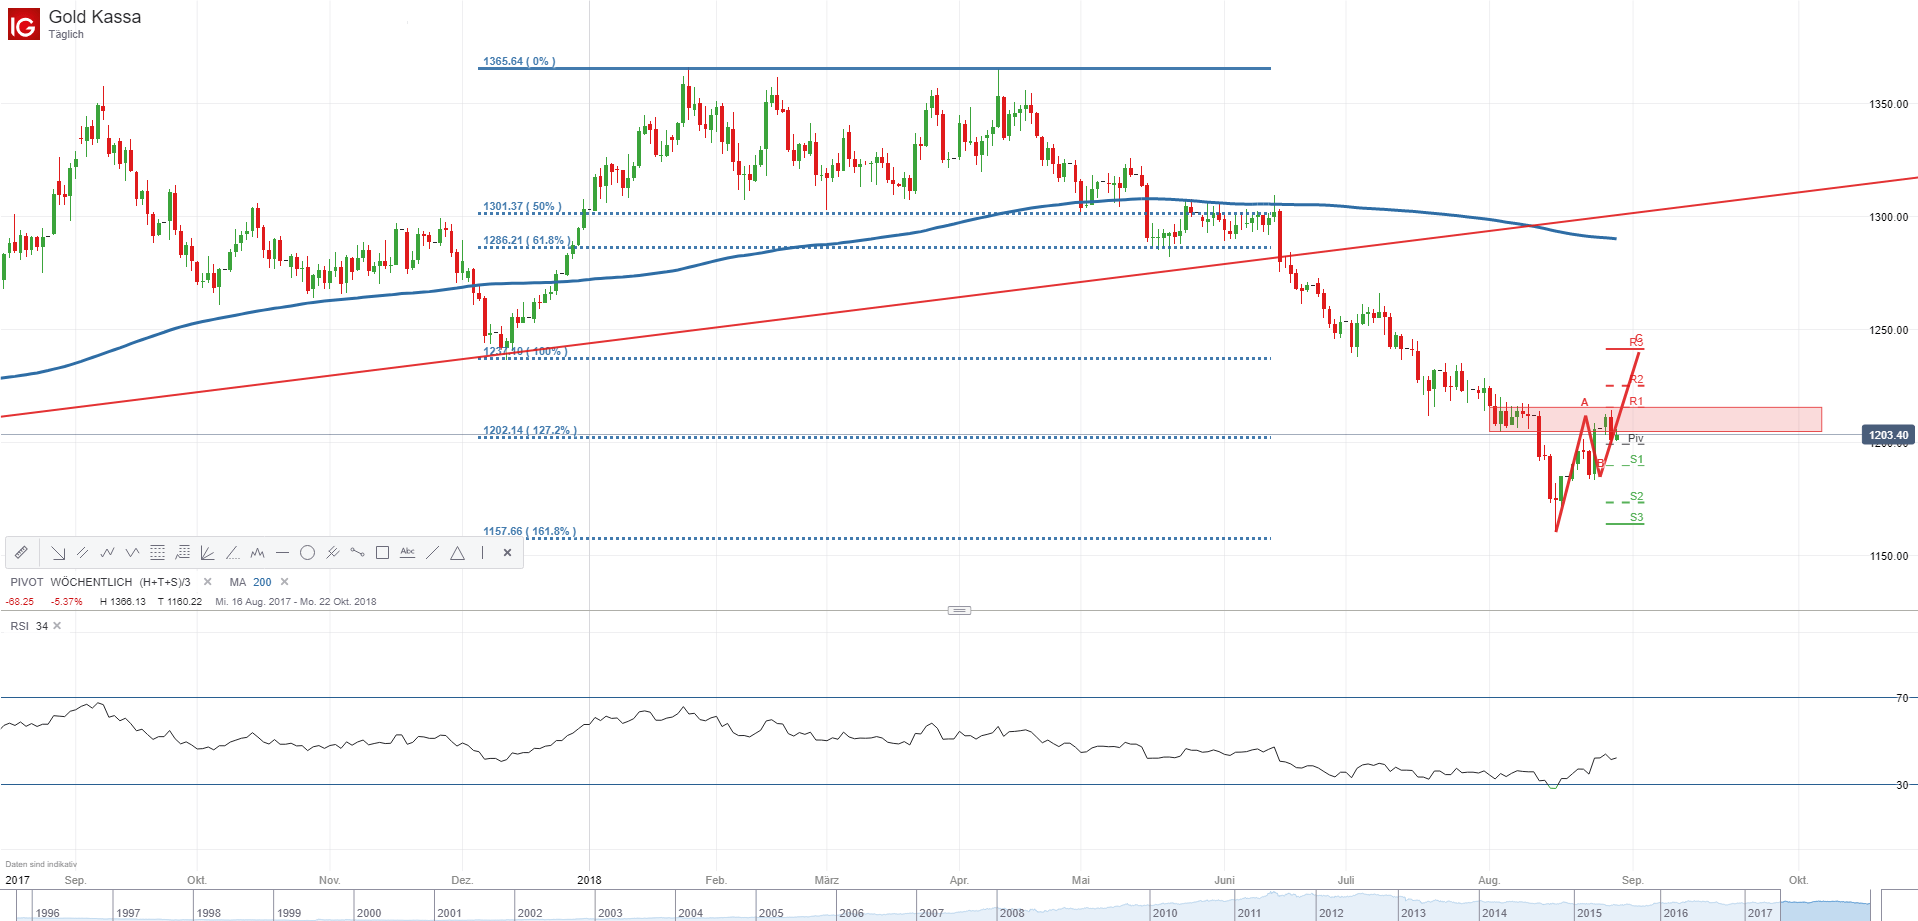Close the drawing tools toolbar

tap(508, 552)
